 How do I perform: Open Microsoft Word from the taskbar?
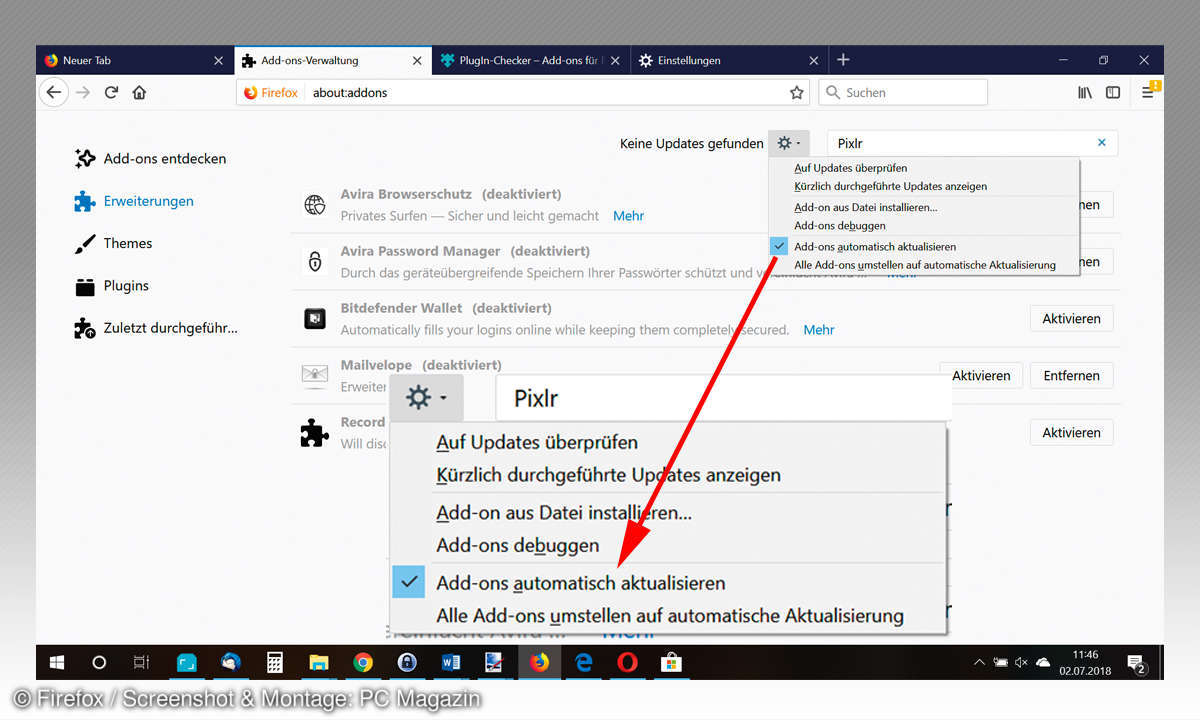click(x=450, y=662)
